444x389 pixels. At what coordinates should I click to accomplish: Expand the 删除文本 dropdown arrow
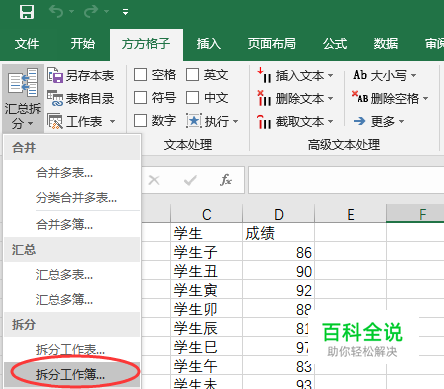click(x=330, y=99)
